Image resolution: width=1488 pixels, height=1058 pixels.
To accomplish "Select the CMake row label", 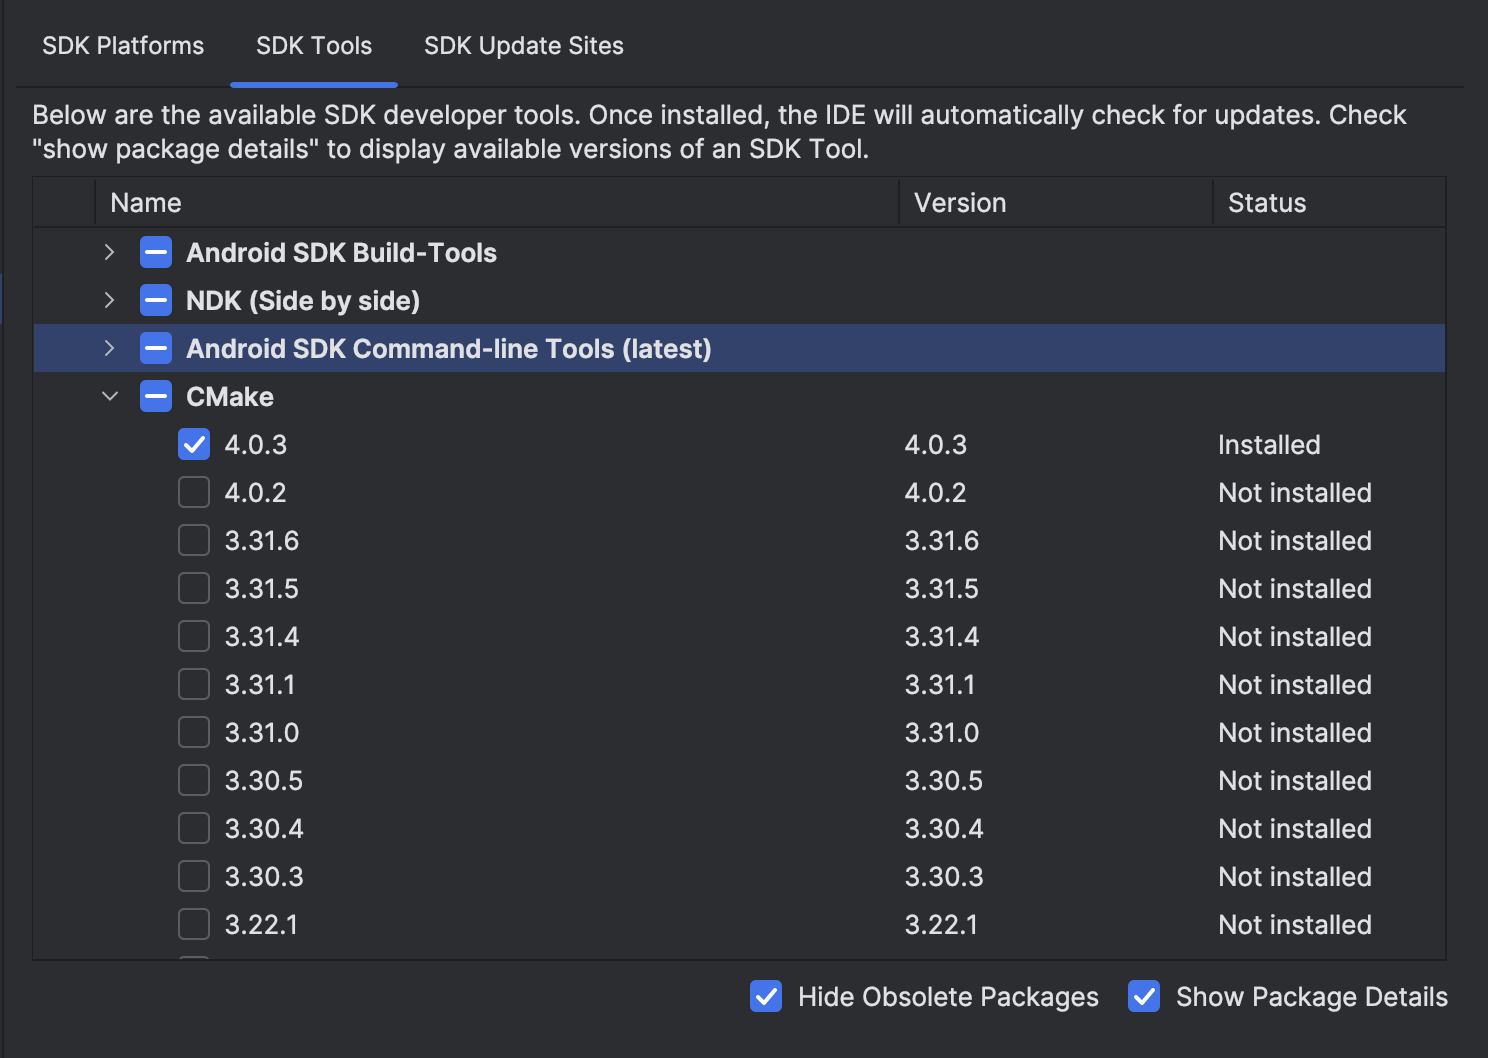I will (x=230, y=397).
